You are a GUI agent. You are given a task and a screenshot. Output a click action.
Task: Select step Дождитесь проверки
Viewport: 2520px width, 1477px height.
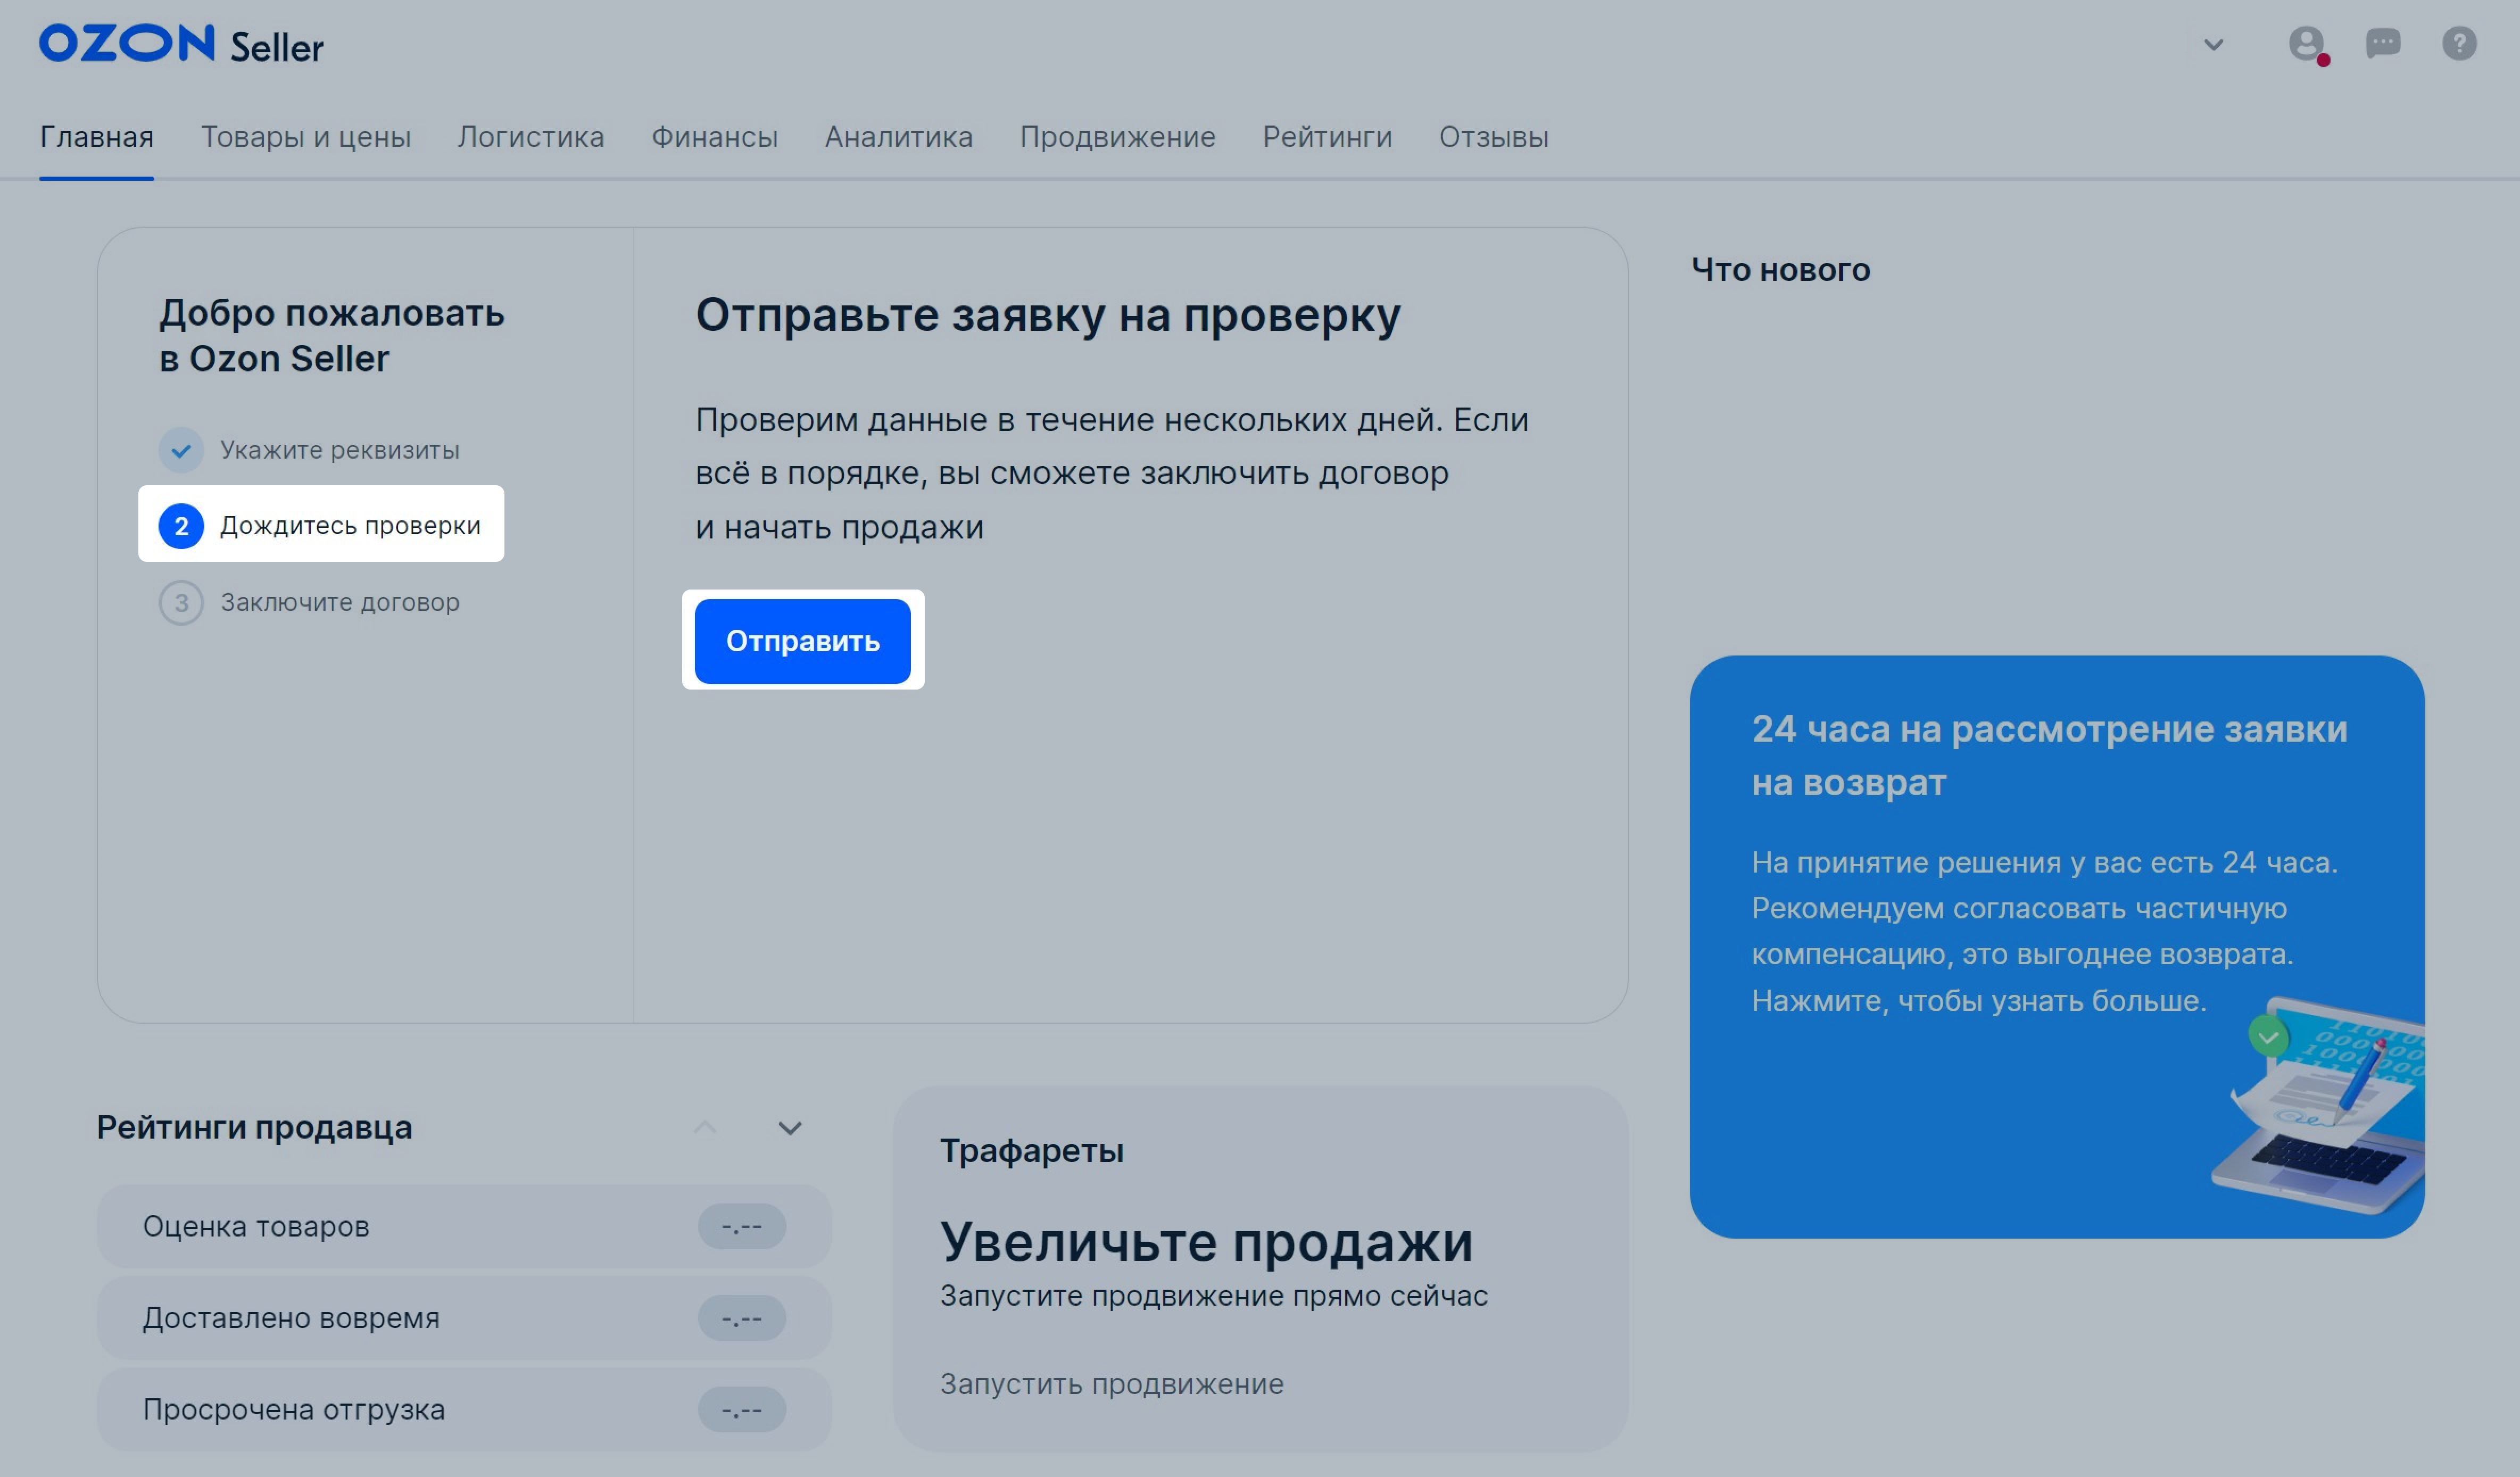[x=321, y=524]
